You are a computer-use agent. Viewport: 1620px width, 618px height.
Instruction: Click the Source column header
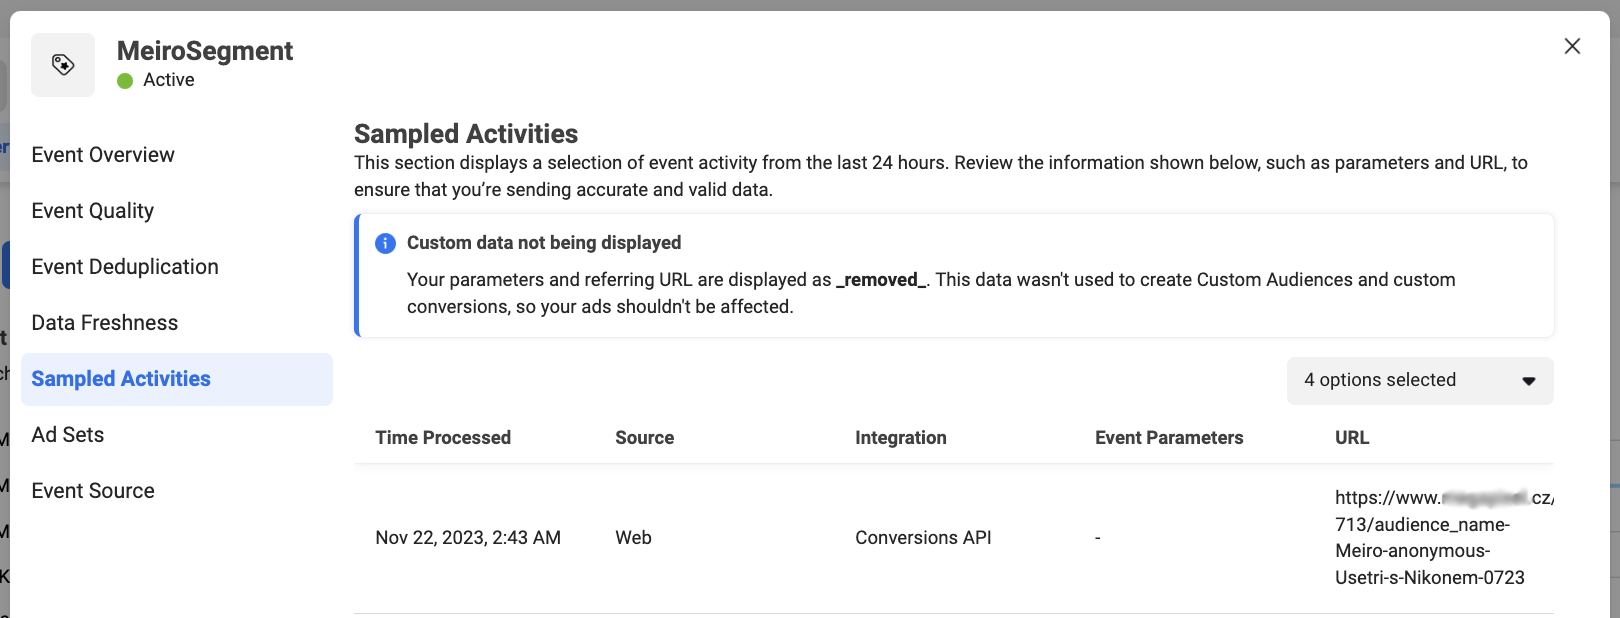(645, 438)
